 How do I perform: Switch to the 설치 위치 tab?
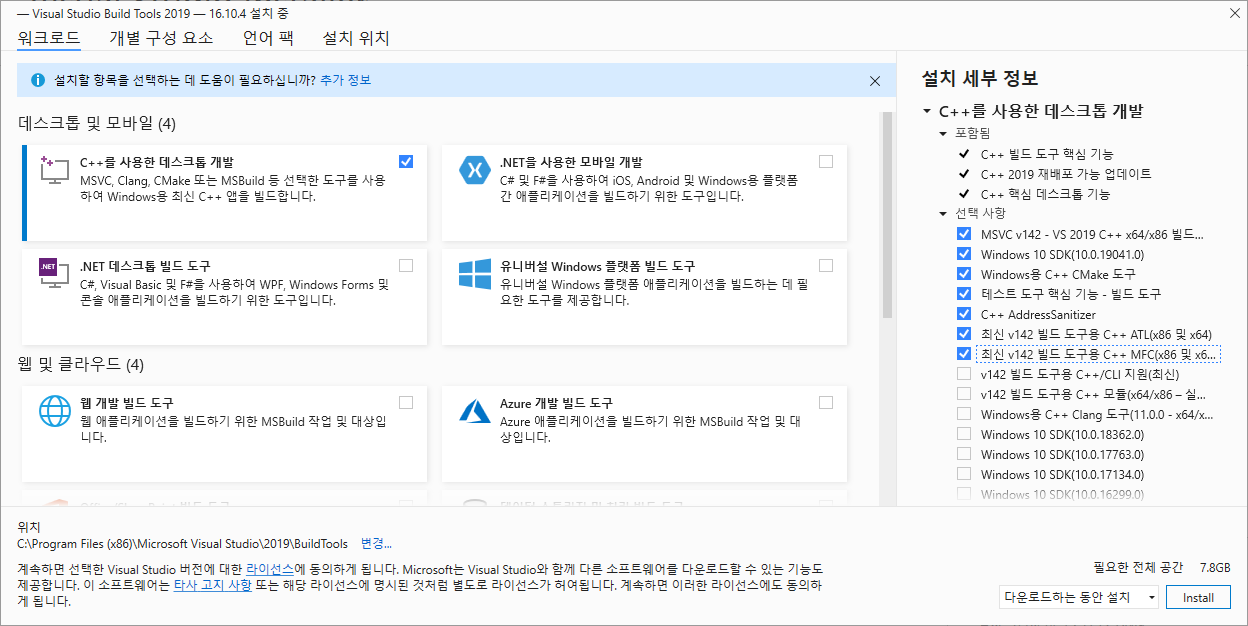coord(356,39)
